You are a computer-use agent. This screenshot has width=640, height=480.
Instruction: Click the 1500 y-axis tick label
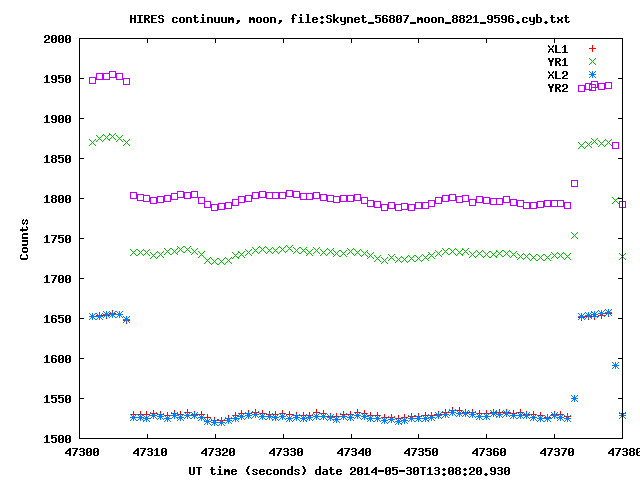(57, 439)
